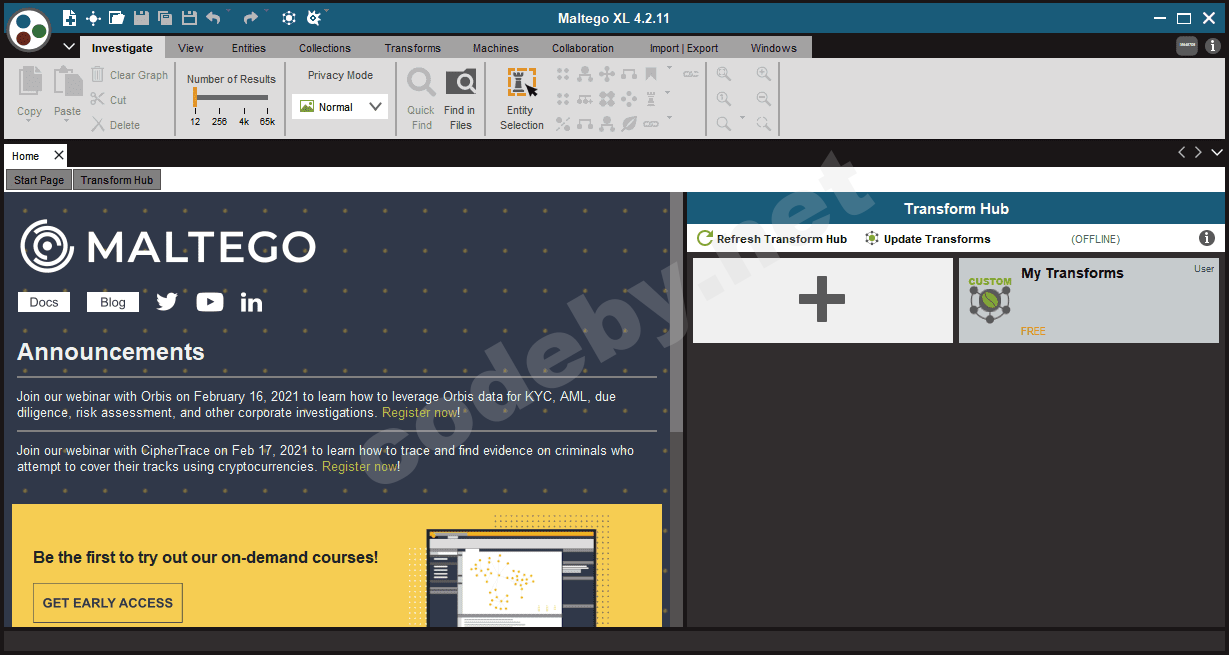Open the Windows ribbon tab

pos(774,48)
